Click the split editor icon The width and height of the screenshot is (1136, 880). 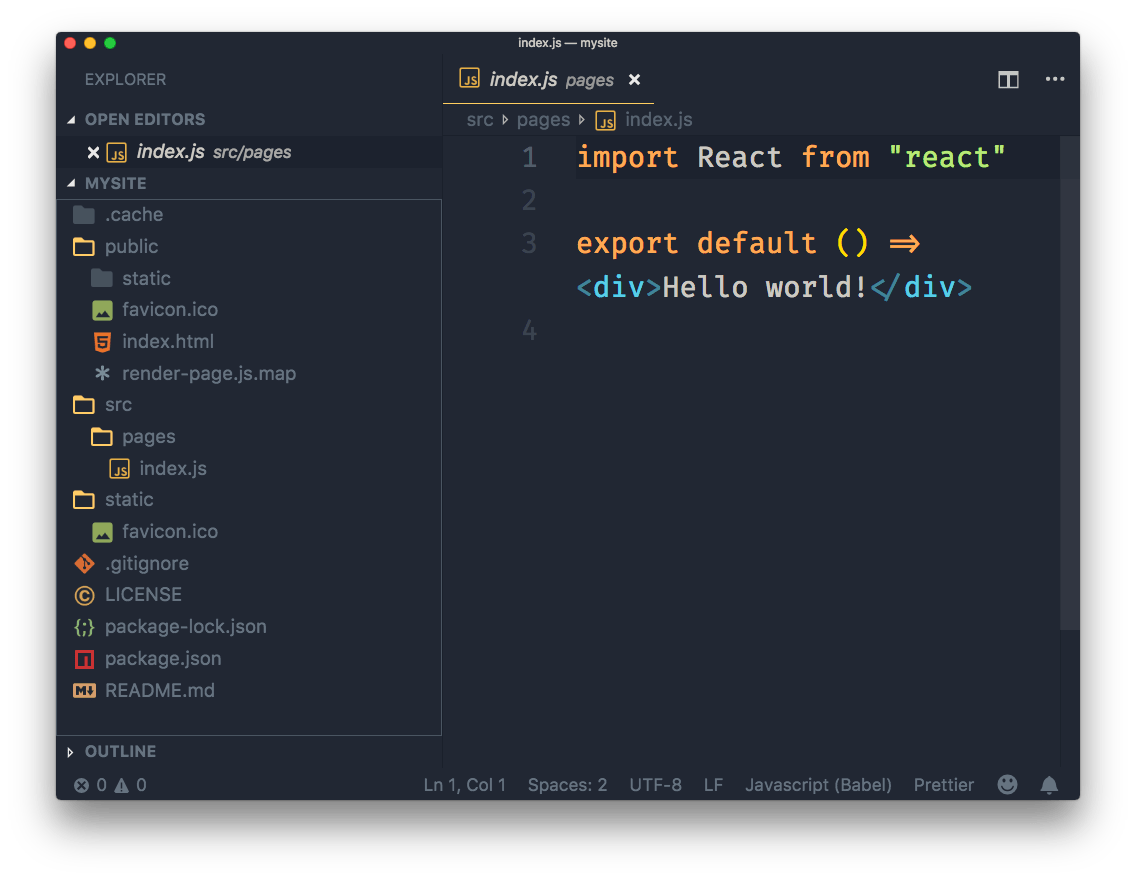click(1008, 80)
